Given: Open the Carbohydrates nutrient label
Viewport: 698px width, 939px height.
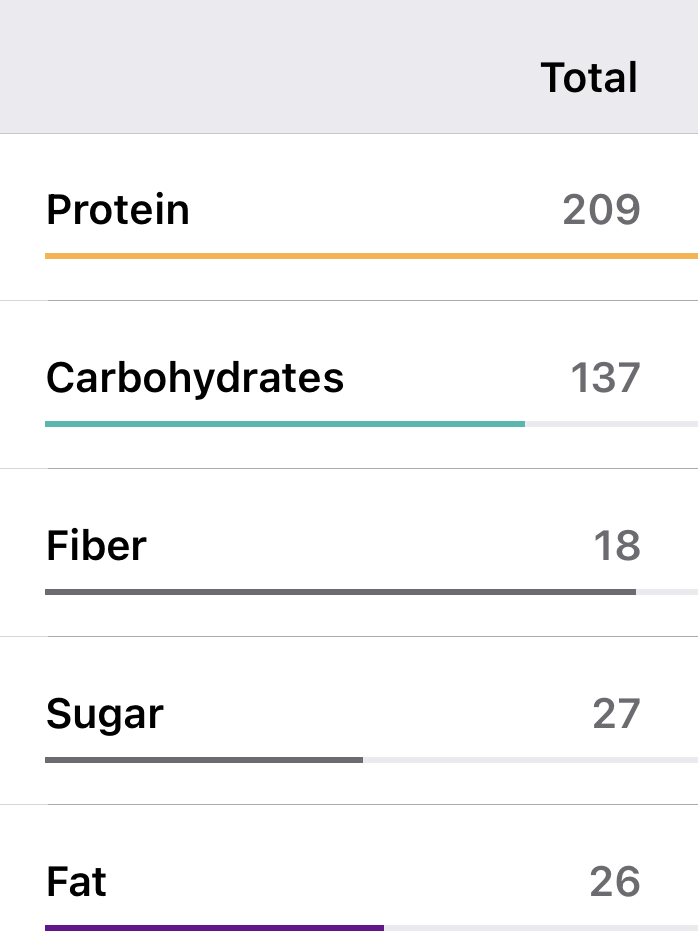Looking at the screenshot, I should coord(195,378).
